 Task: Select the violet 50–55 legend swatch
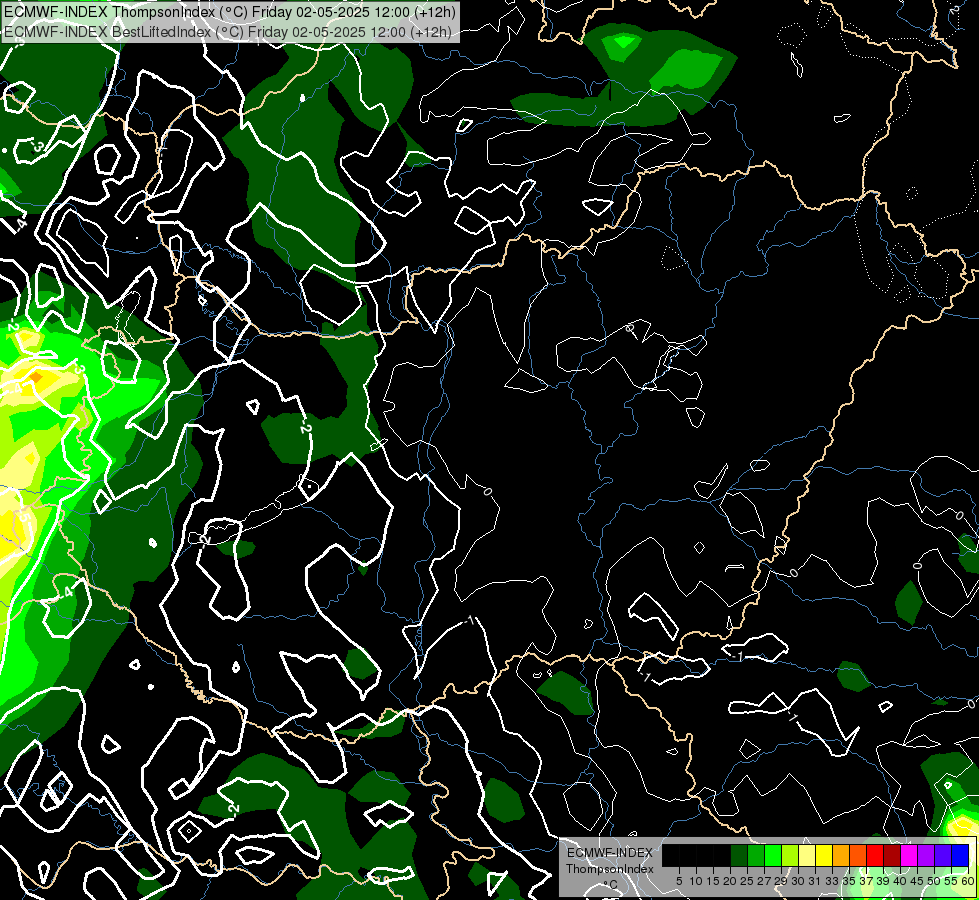point(943,855)
